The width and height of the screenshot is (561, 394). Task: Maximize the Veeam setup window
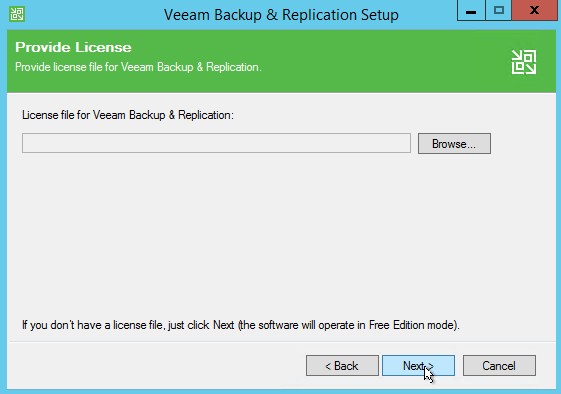coord(499,10)
